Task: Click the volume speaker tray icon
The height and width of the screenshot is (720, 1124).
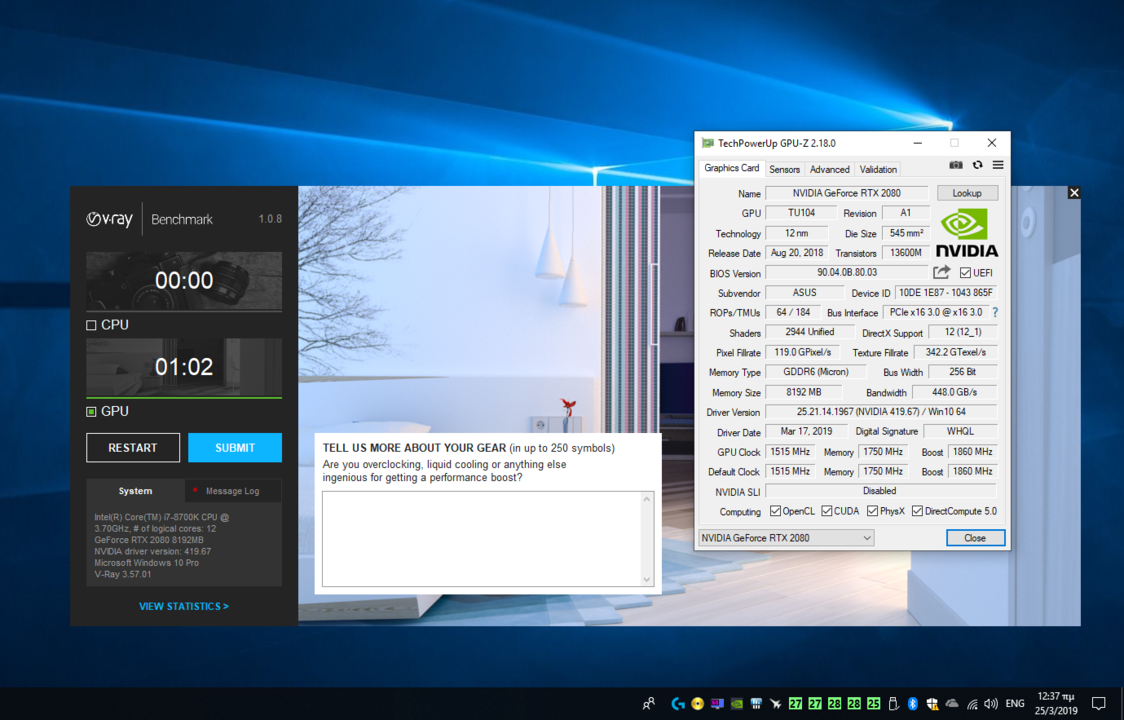Action: (991, 704)
